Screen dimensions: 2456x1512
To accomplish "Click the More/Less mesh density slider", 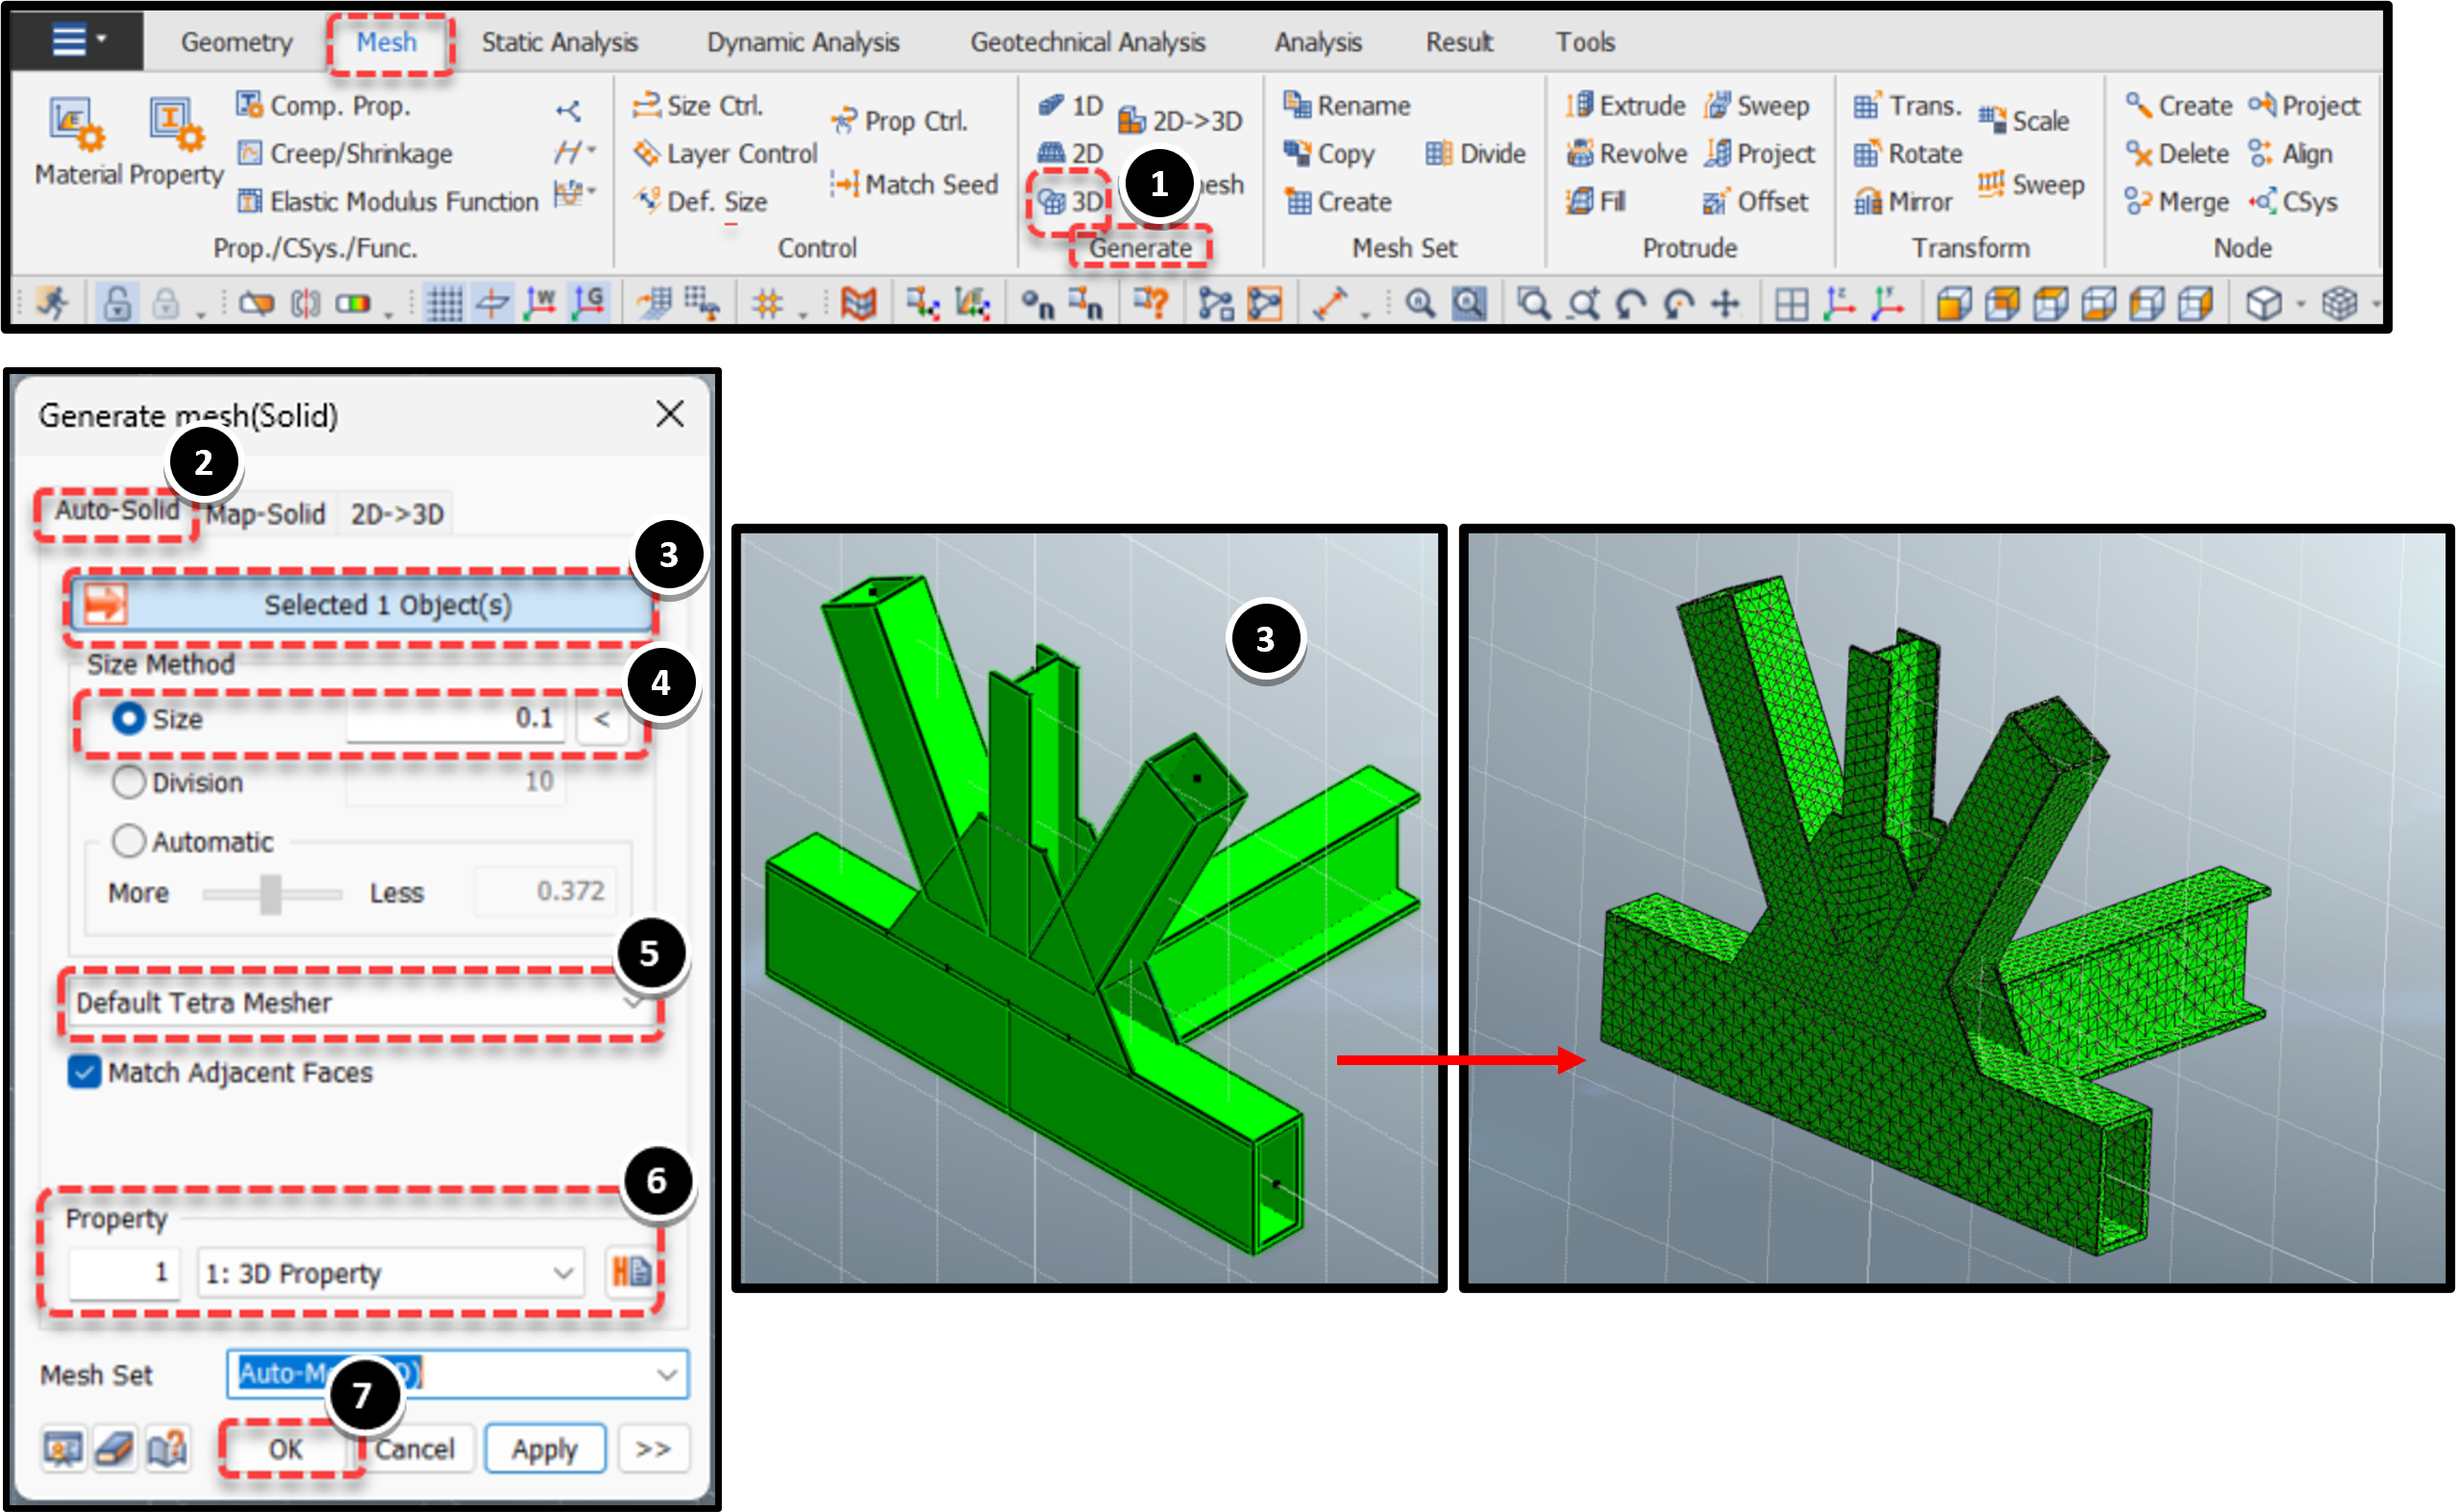I will pos(271,893).
